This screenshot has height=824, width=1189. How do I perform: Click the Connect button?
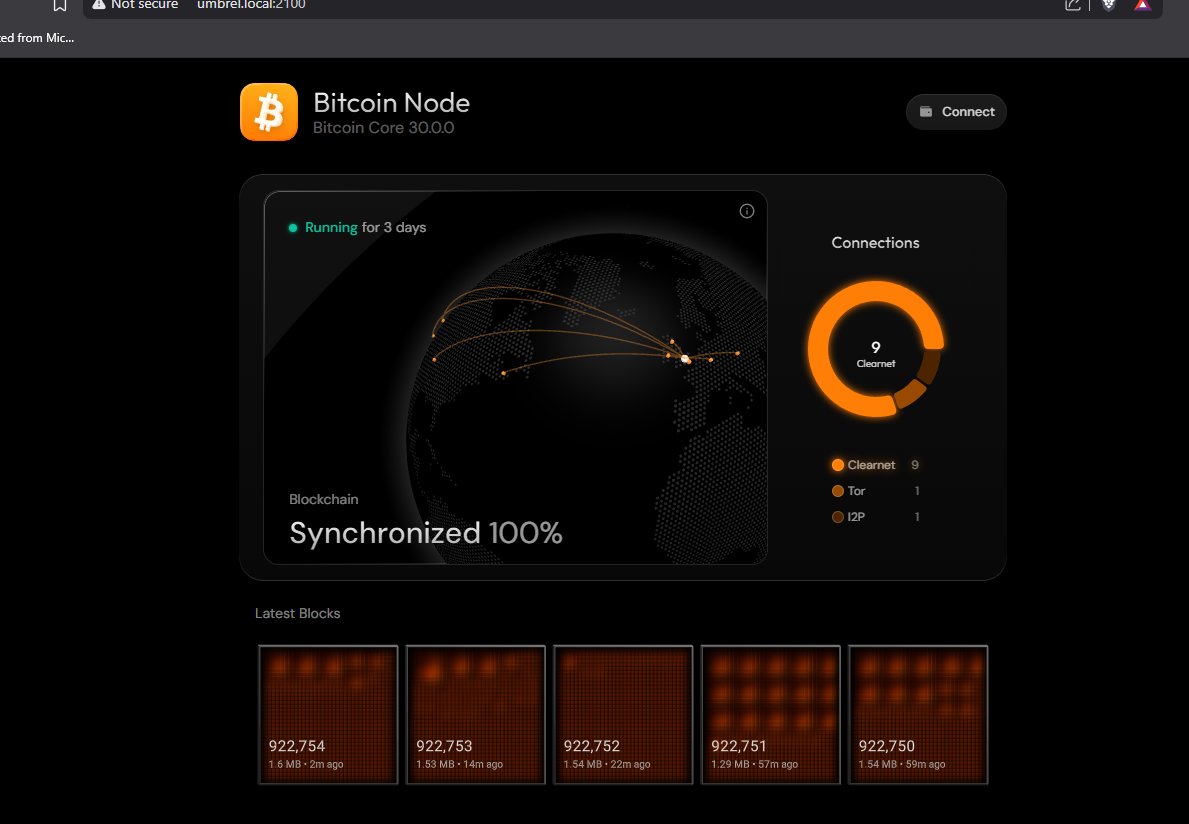[956, 111]
